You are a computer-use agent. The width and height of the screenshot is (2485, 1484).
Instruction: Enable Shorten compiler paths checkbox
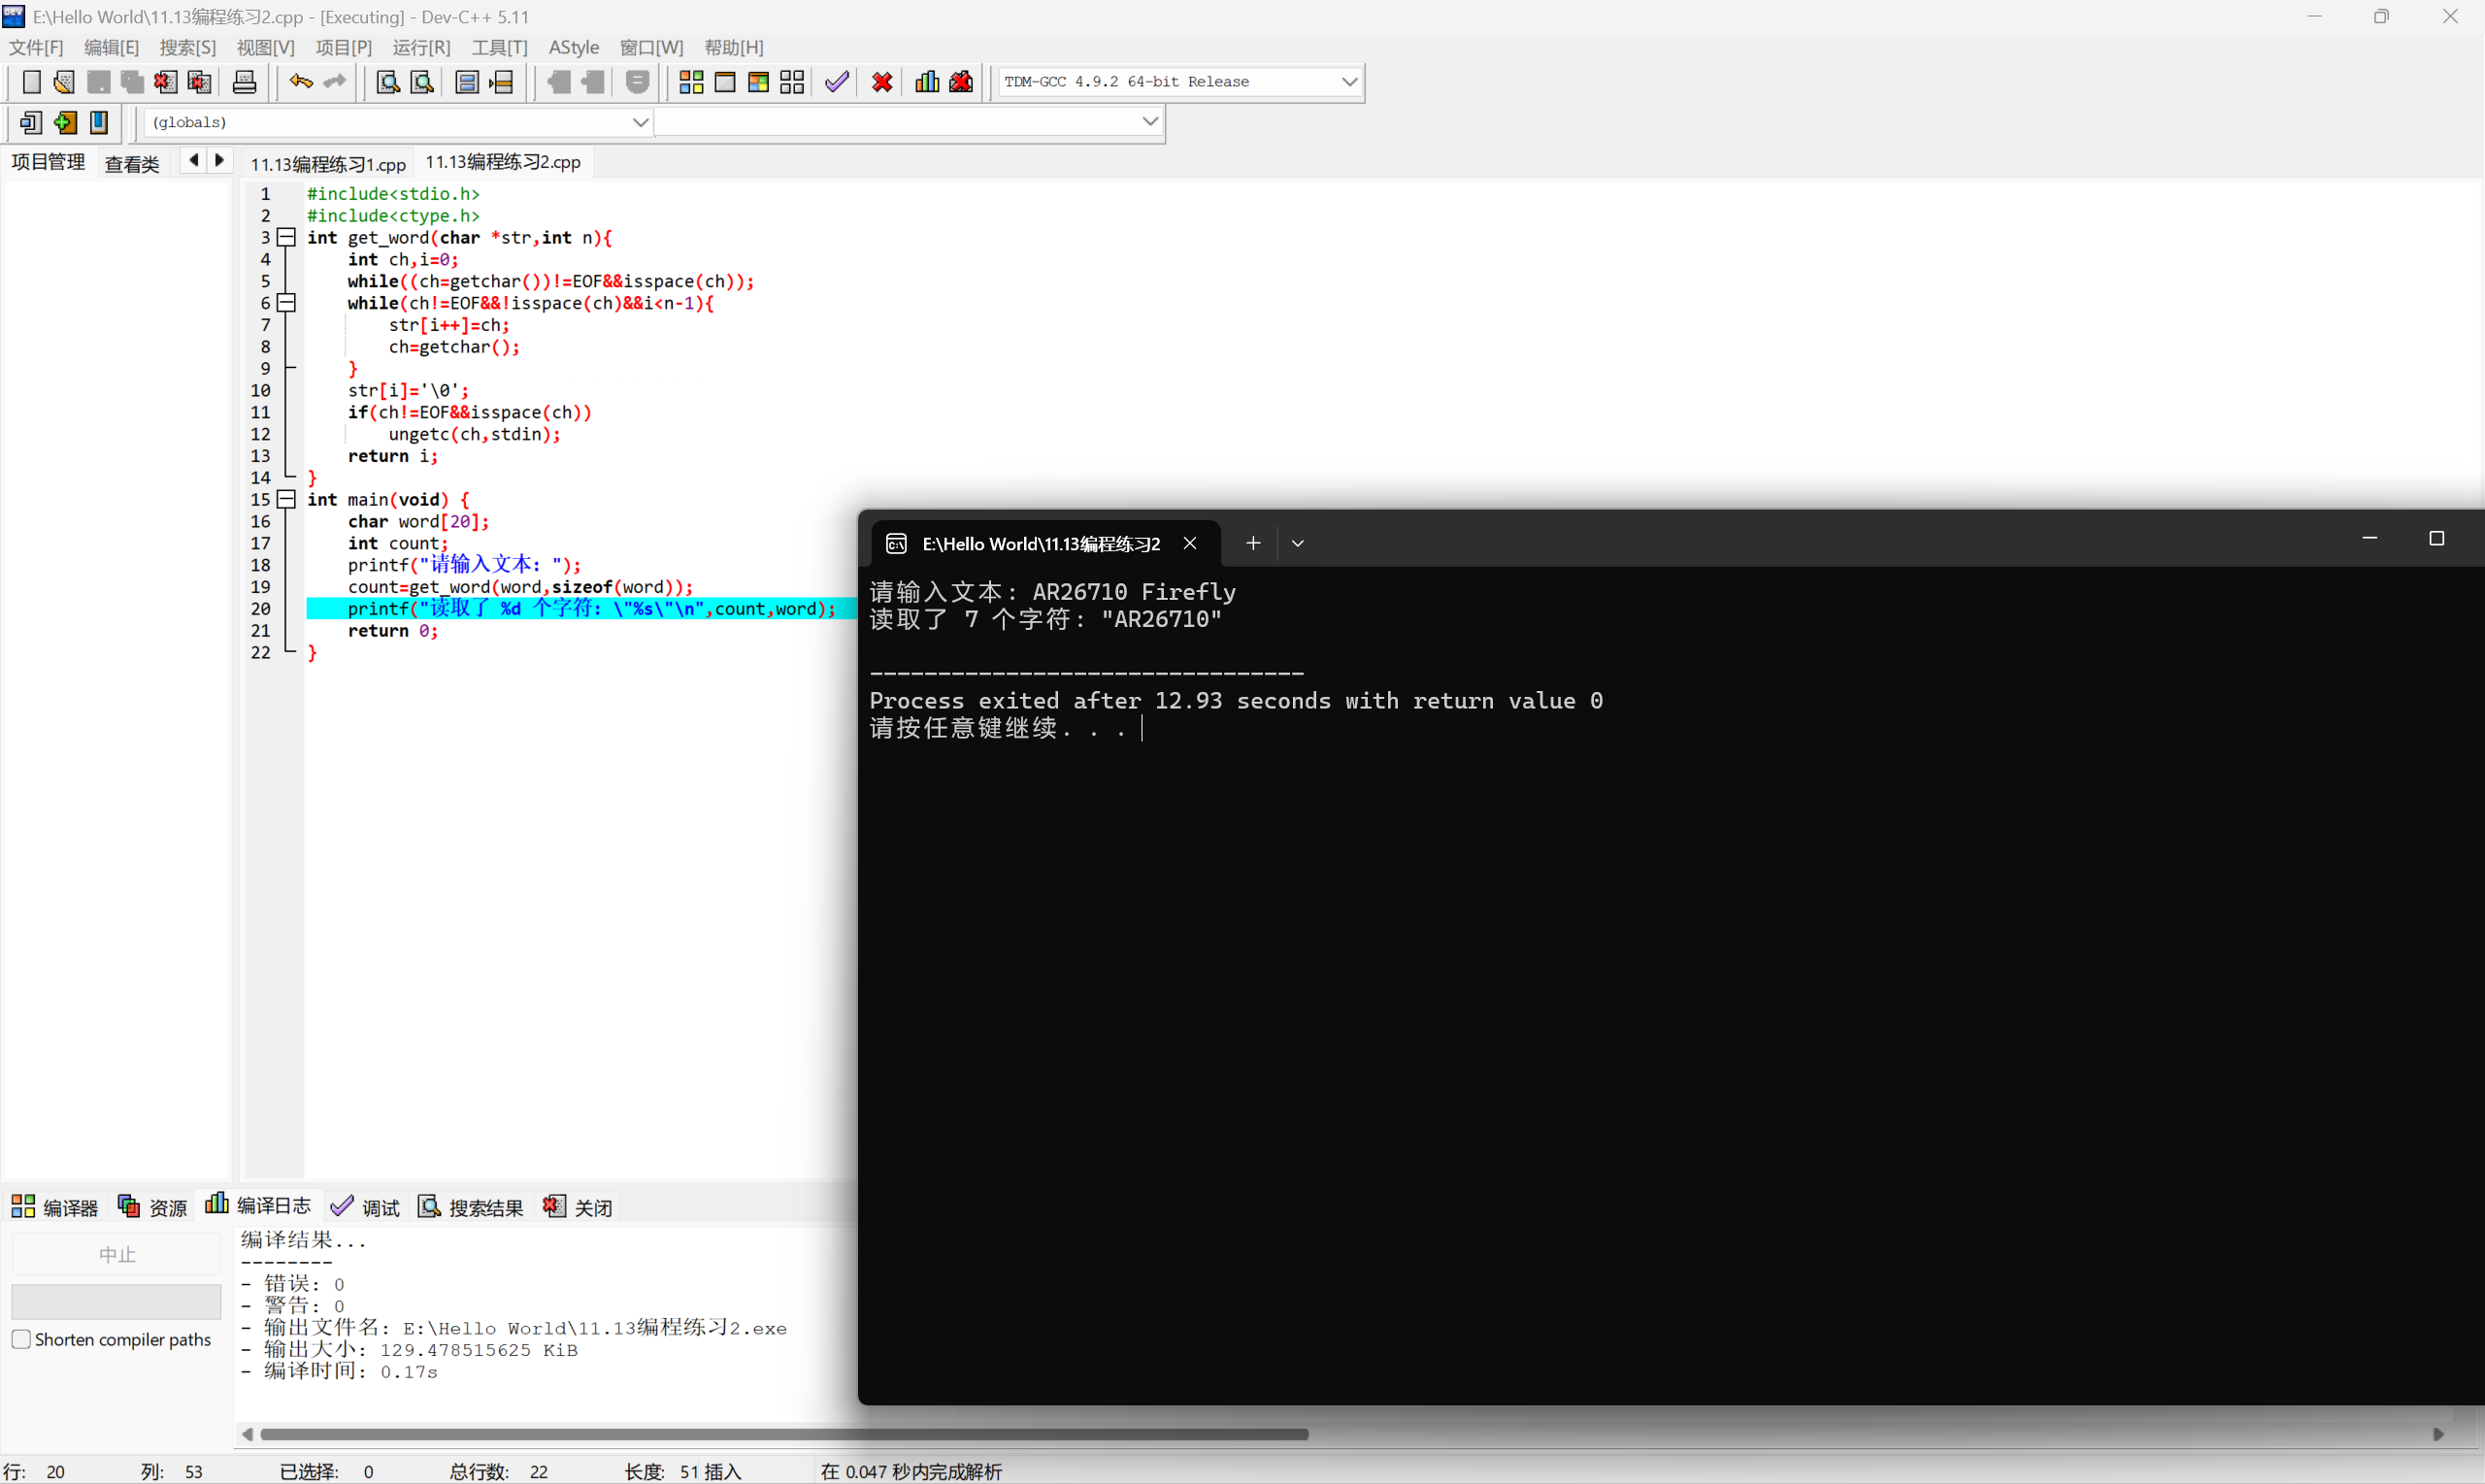(21, 1339)
